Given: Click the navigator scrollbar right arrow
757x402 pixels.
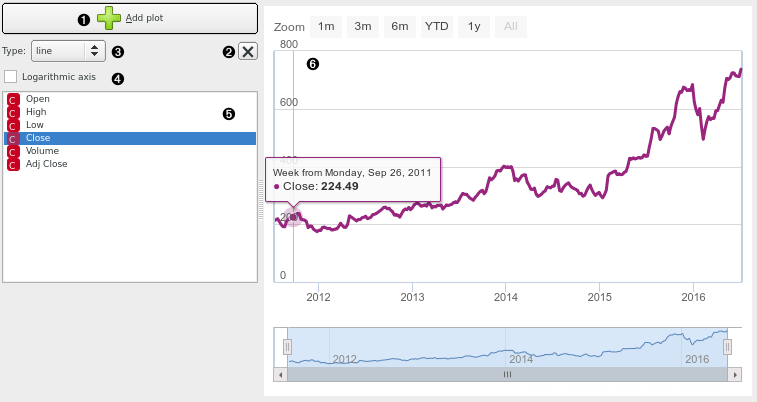Looking at the screenshot, I should (735, 374).
